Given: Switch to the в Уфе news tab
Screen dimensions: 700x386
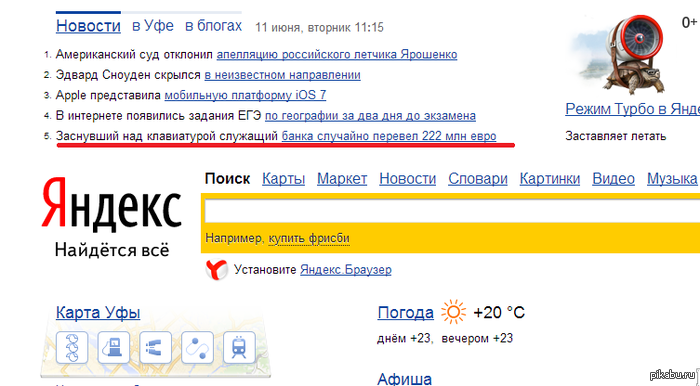Looking at the screenshot, I should point(153,26).
